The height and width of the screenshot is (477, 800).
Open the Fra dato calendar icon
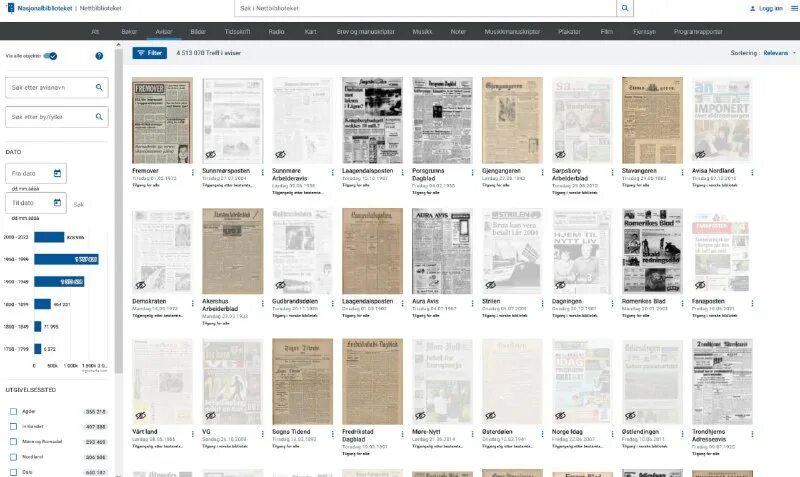(x=57, y=173)
